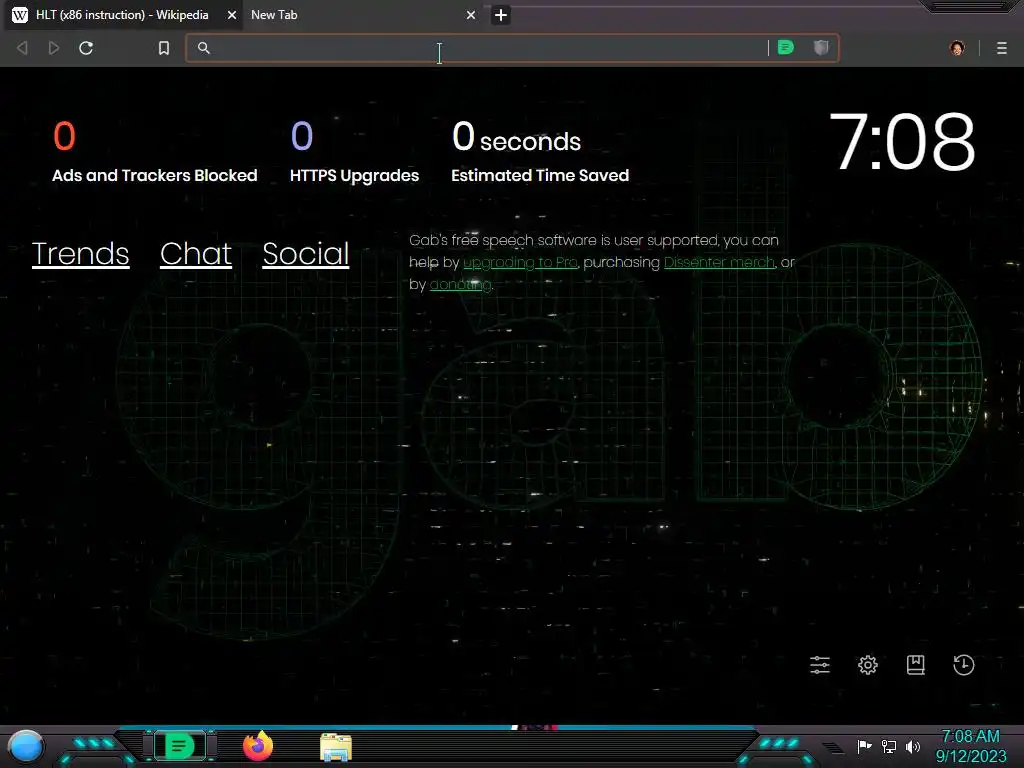1024x768 pixels.
Task: Reload the current page
Action: 86,48
